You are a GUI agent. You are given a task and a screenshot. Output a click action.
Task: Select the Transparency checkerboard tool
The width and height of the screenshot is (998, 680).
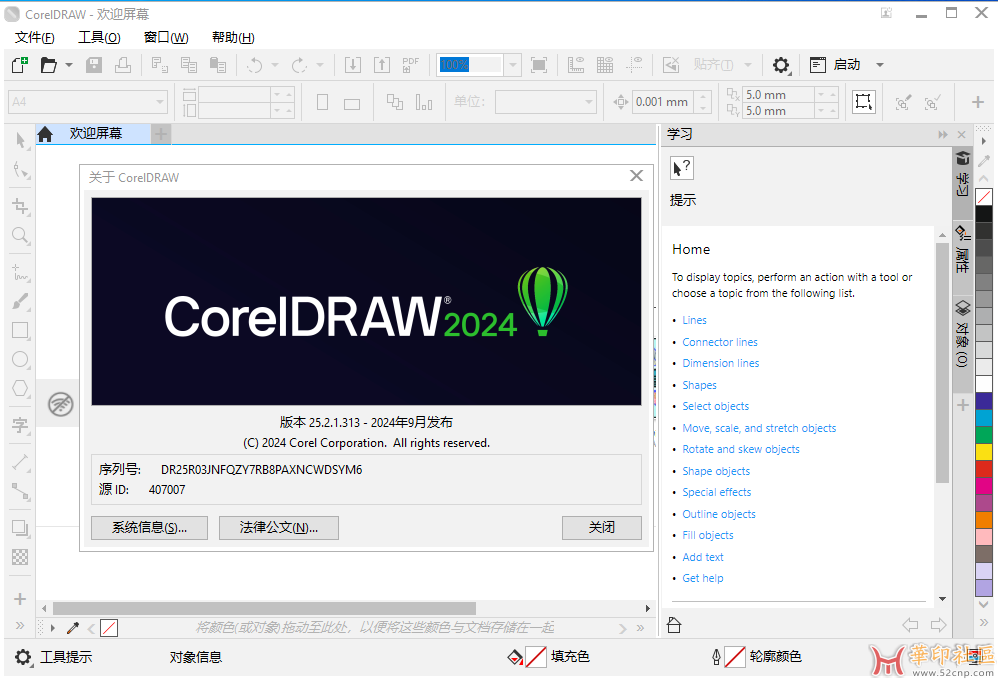point(20,557)
